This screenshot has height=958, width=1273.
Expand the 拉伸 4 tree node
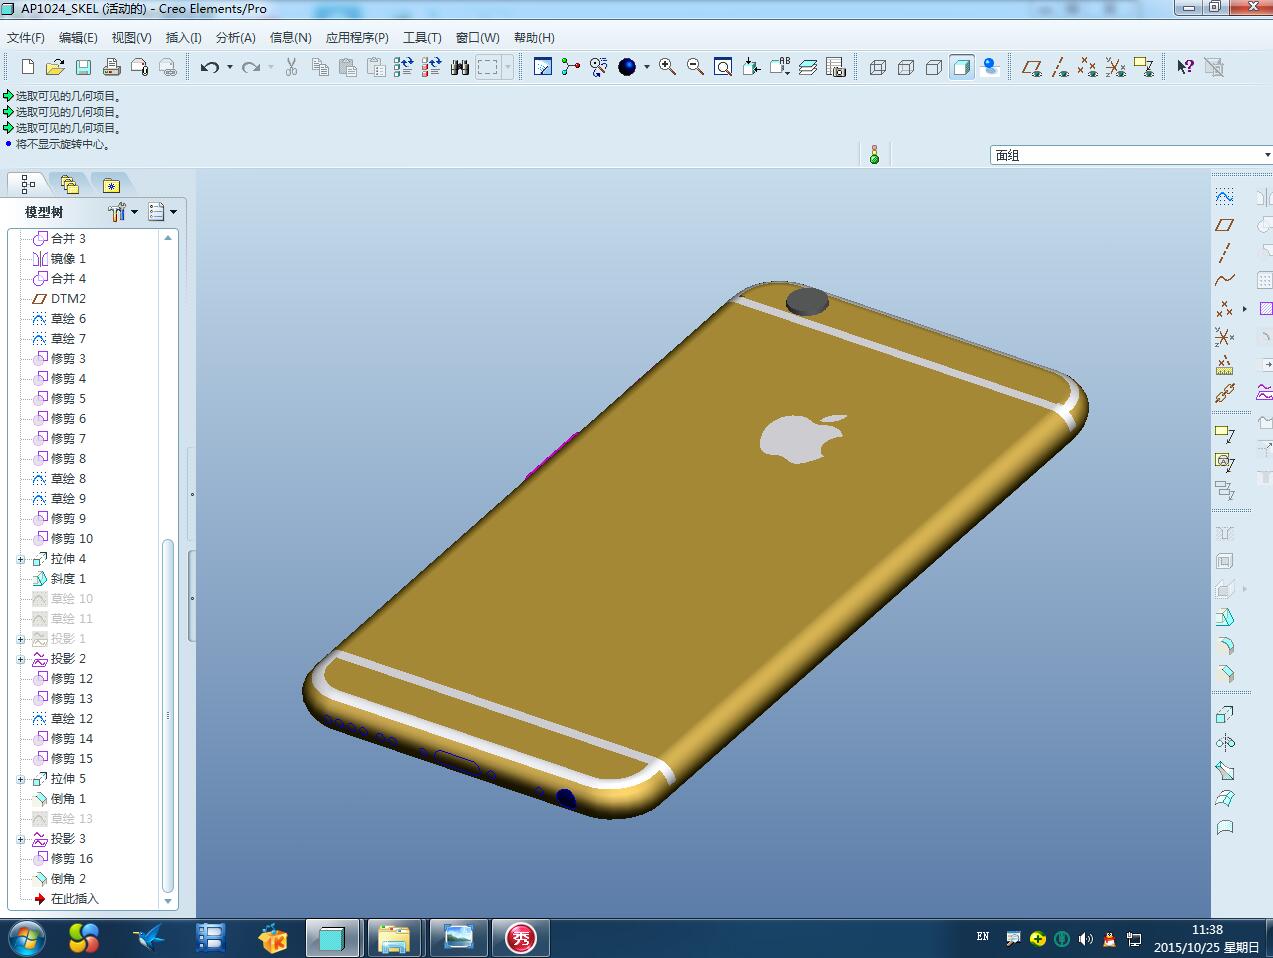tap(21, 559)
